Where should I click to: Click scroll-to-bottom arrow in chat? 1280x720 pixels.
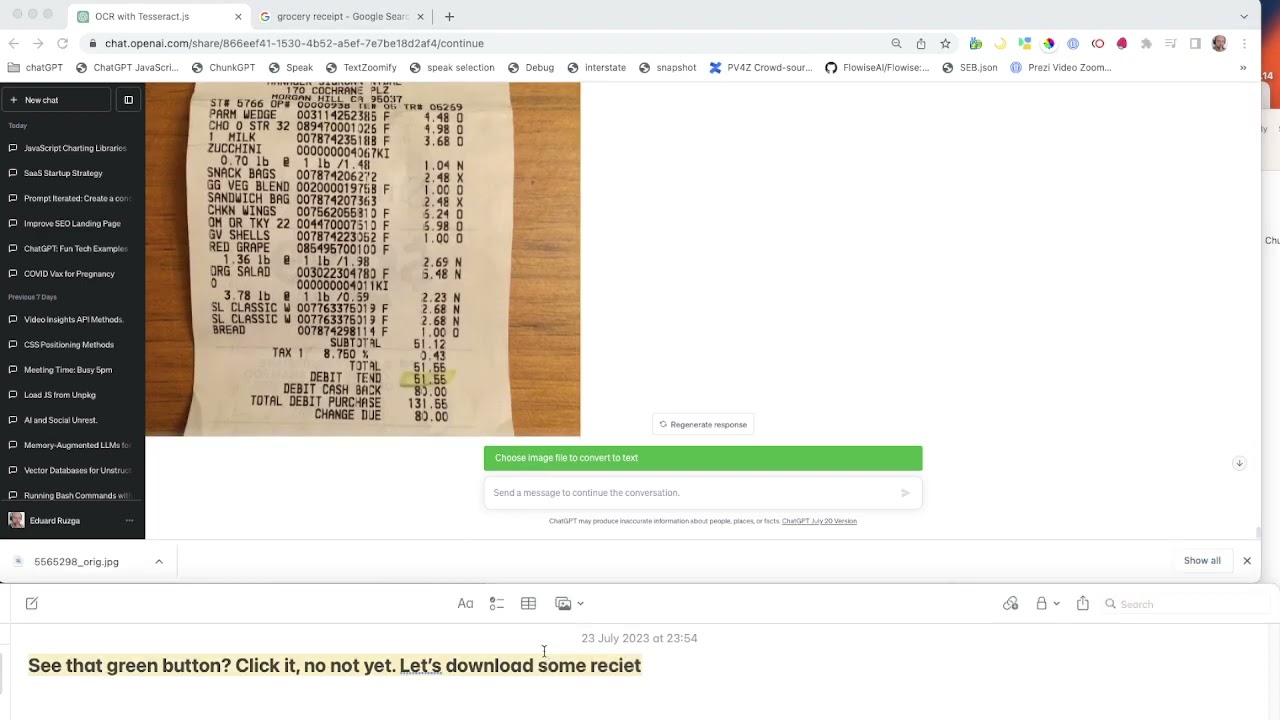(1239, 463)
